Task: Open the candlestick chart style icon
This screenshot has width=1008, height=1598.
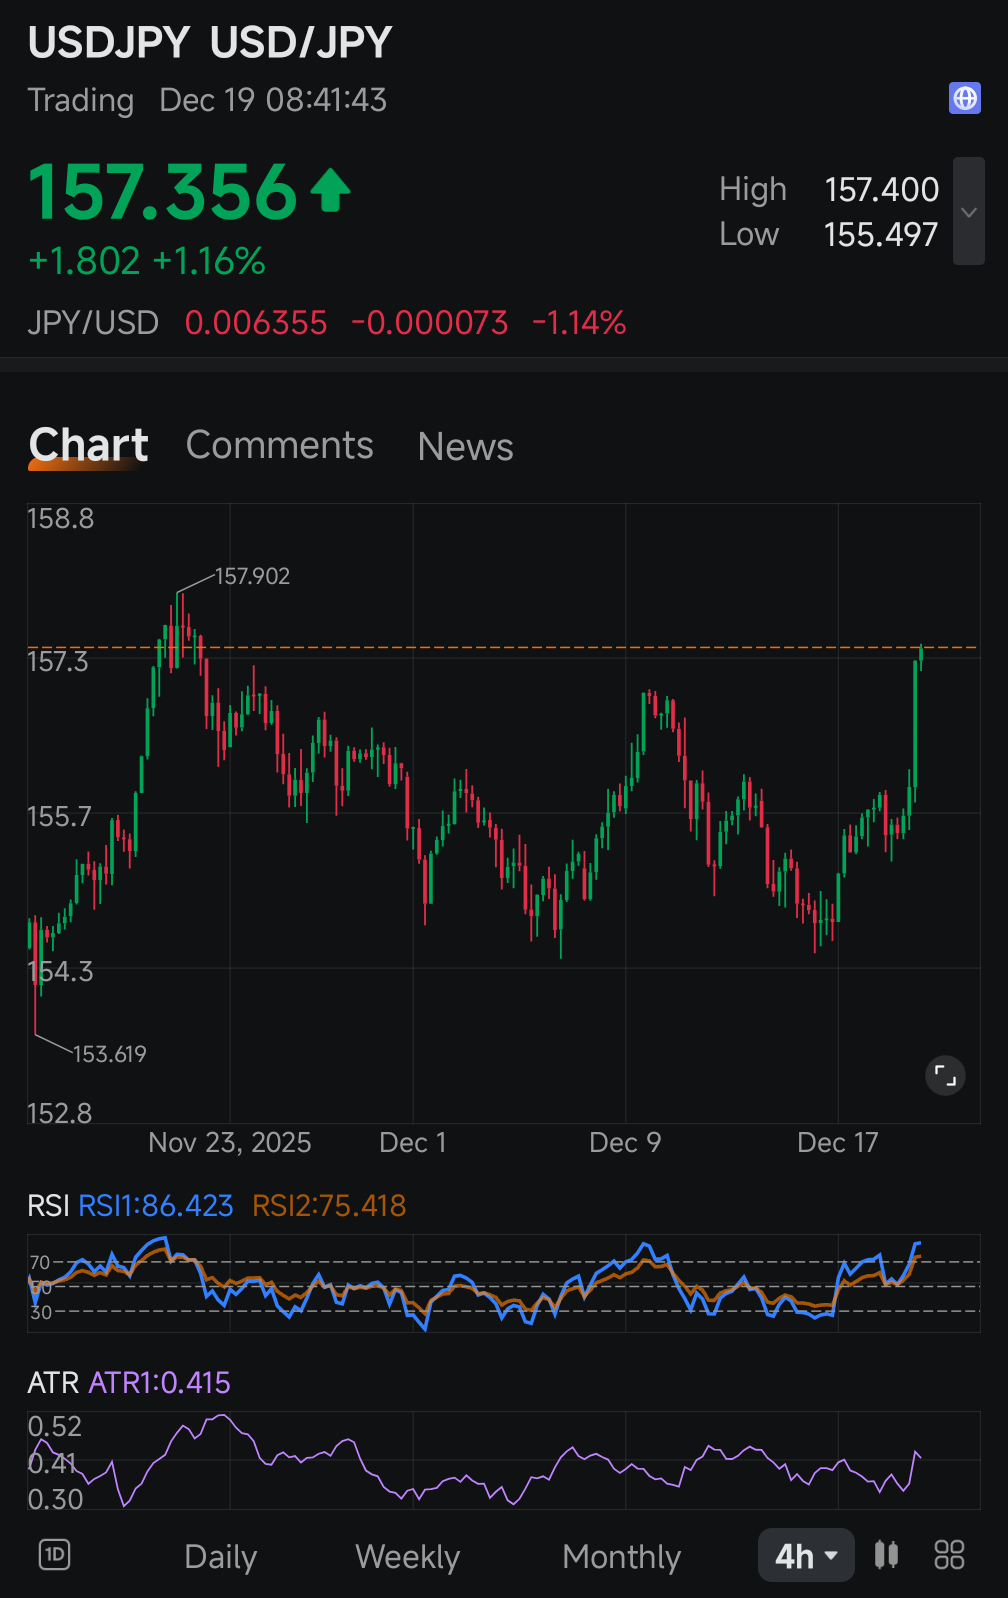Action: pos(886,1554)
